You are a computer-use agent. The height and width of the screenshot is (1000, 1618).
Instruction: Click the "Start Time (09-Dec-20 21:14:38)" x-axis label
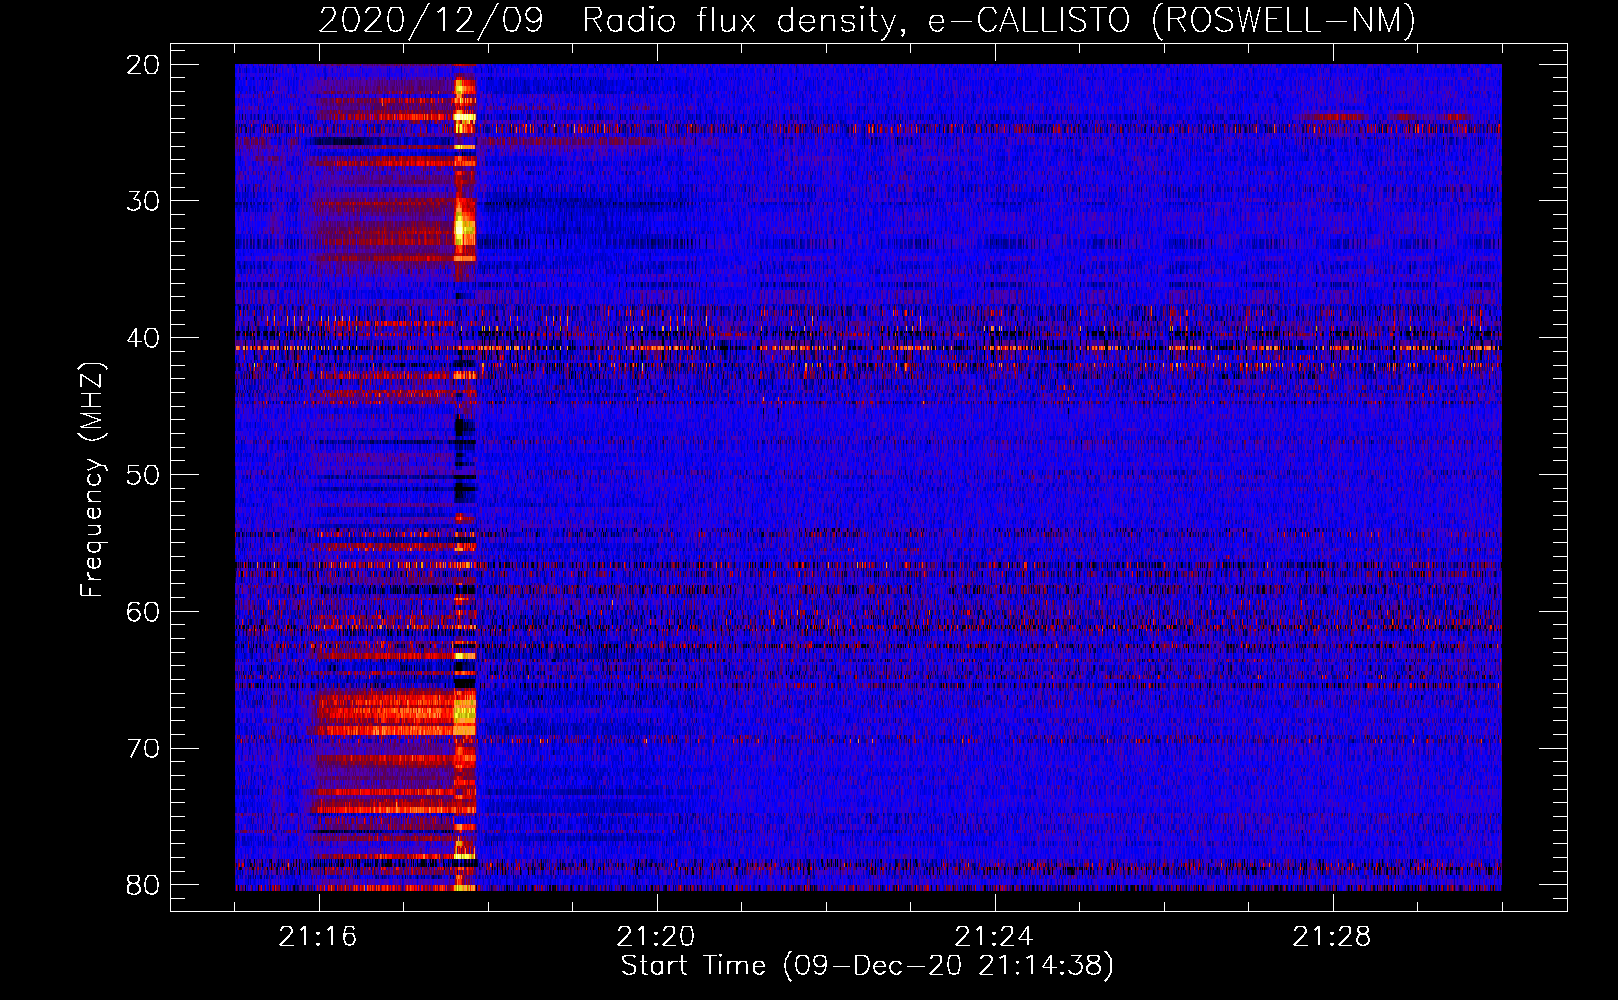pyautogui.click(x=867, y=966)
